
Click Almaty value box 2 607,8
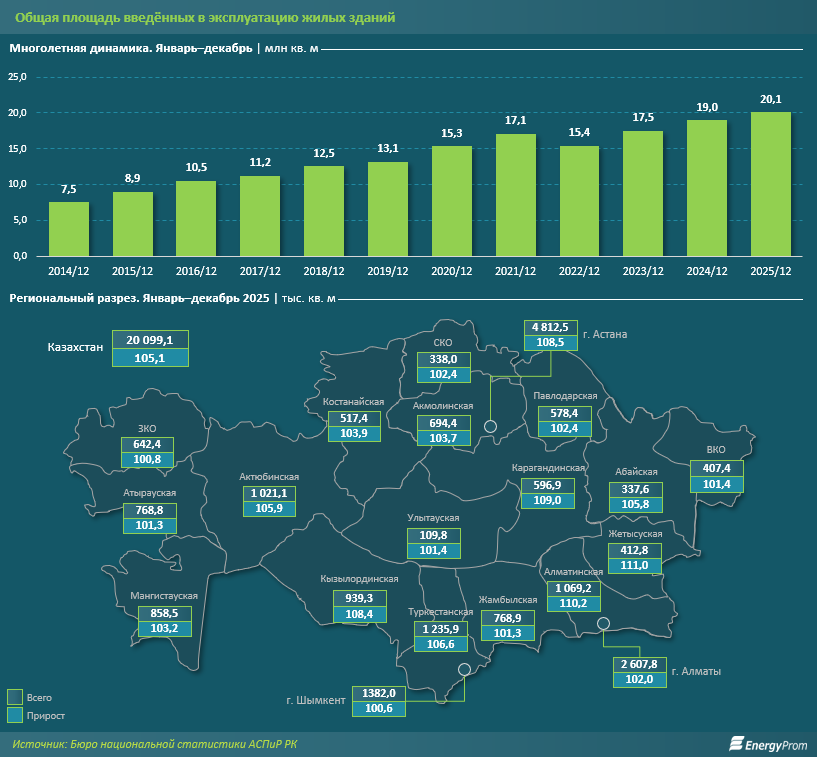(x=641, y=663)
